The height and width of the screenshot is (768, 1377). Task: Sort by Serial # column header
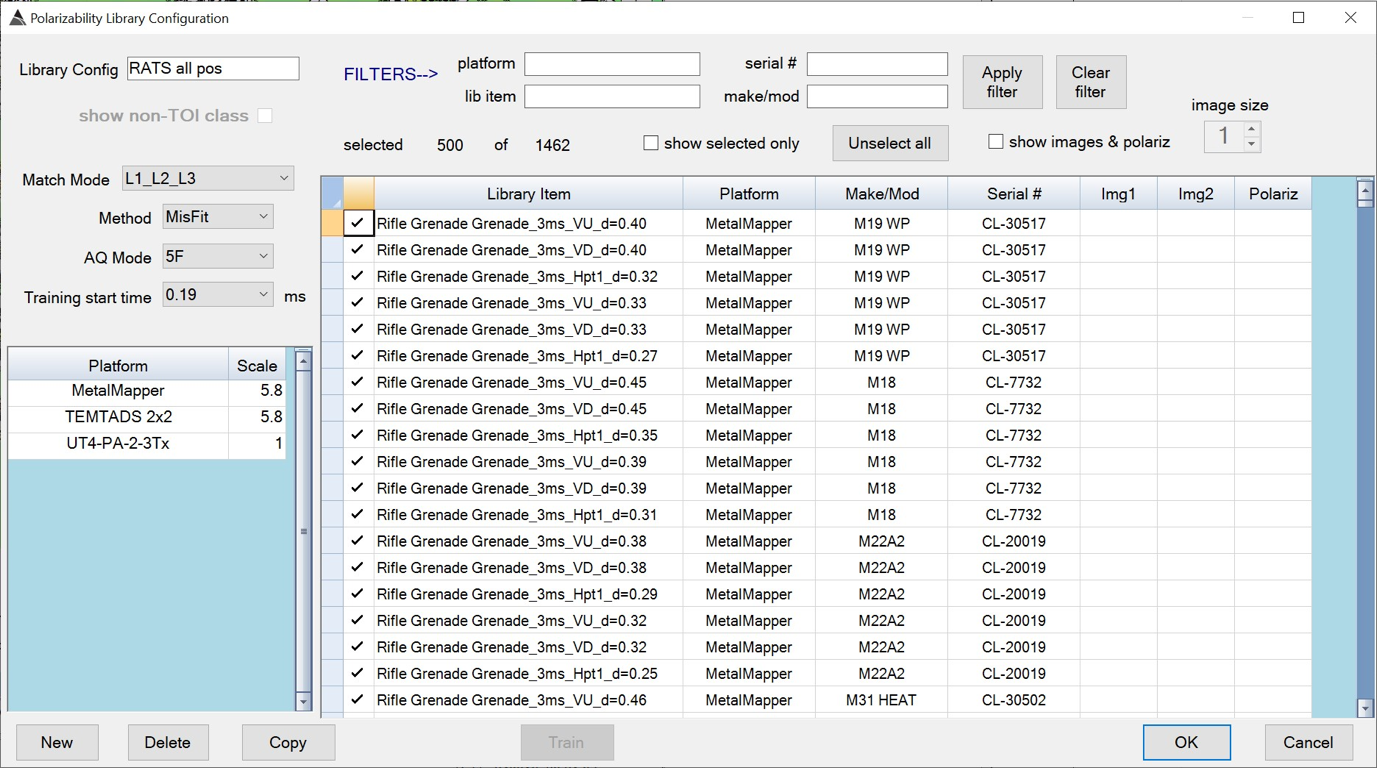click(1014, 194)
